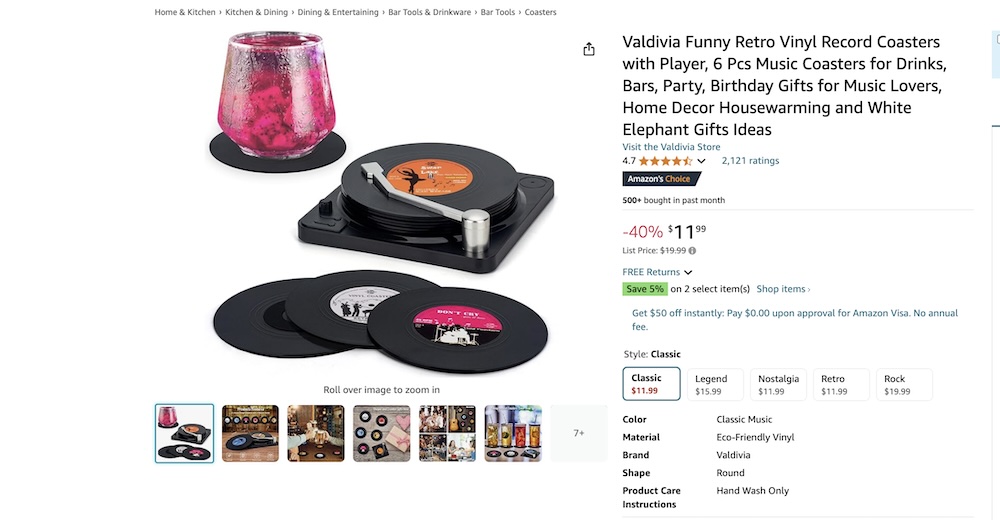
Task: Select the Classic style option
Action: click(651, 384)
